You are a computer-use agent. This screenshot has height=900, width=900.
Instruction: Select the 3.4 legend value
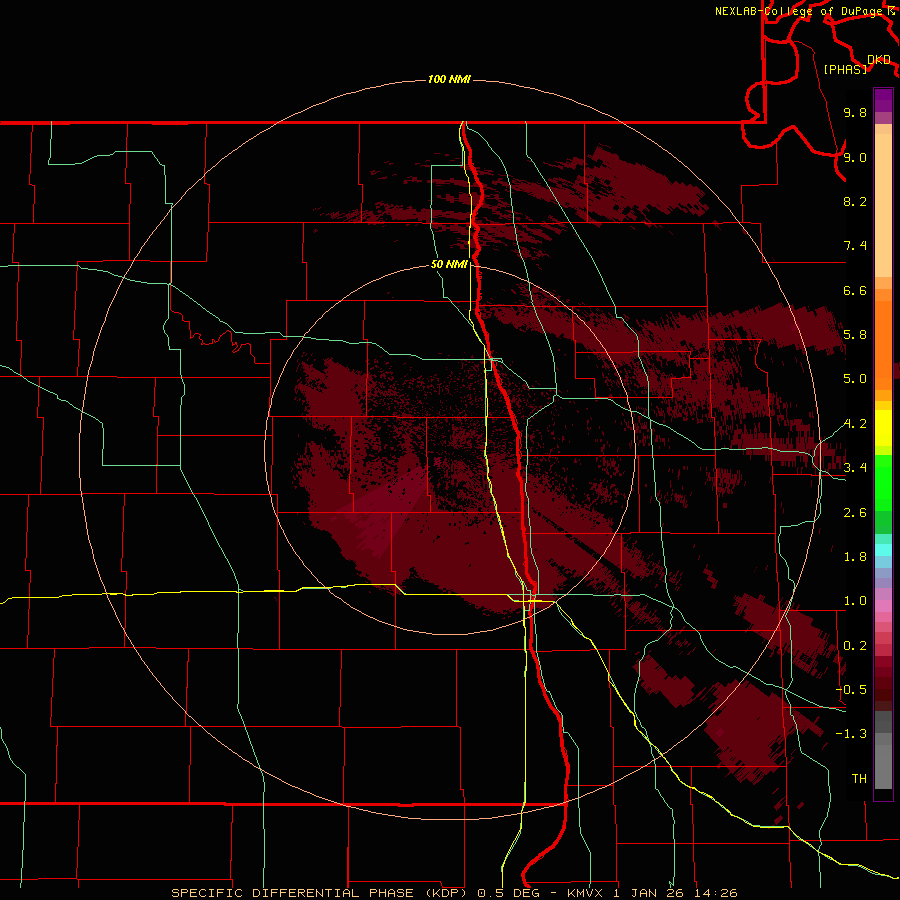[x=855, y=468]
